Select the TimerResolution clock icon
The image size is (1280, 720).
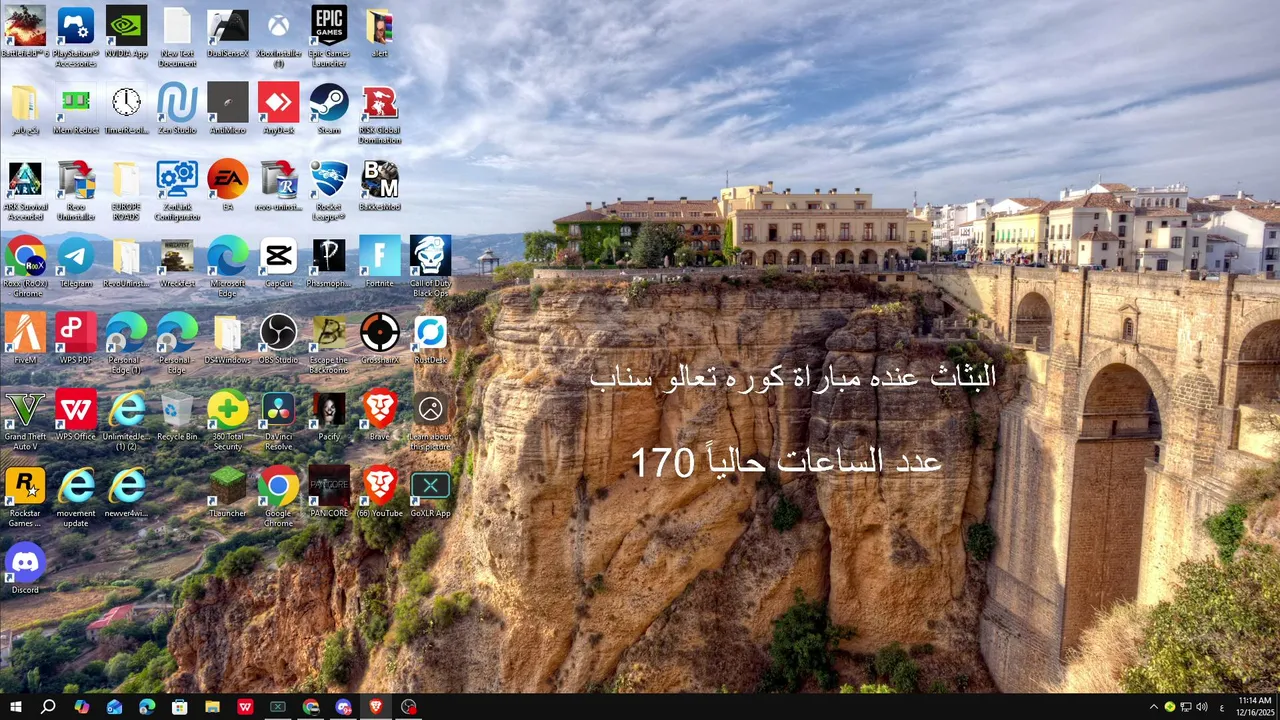pyautogui.click(x=126, y=110)
